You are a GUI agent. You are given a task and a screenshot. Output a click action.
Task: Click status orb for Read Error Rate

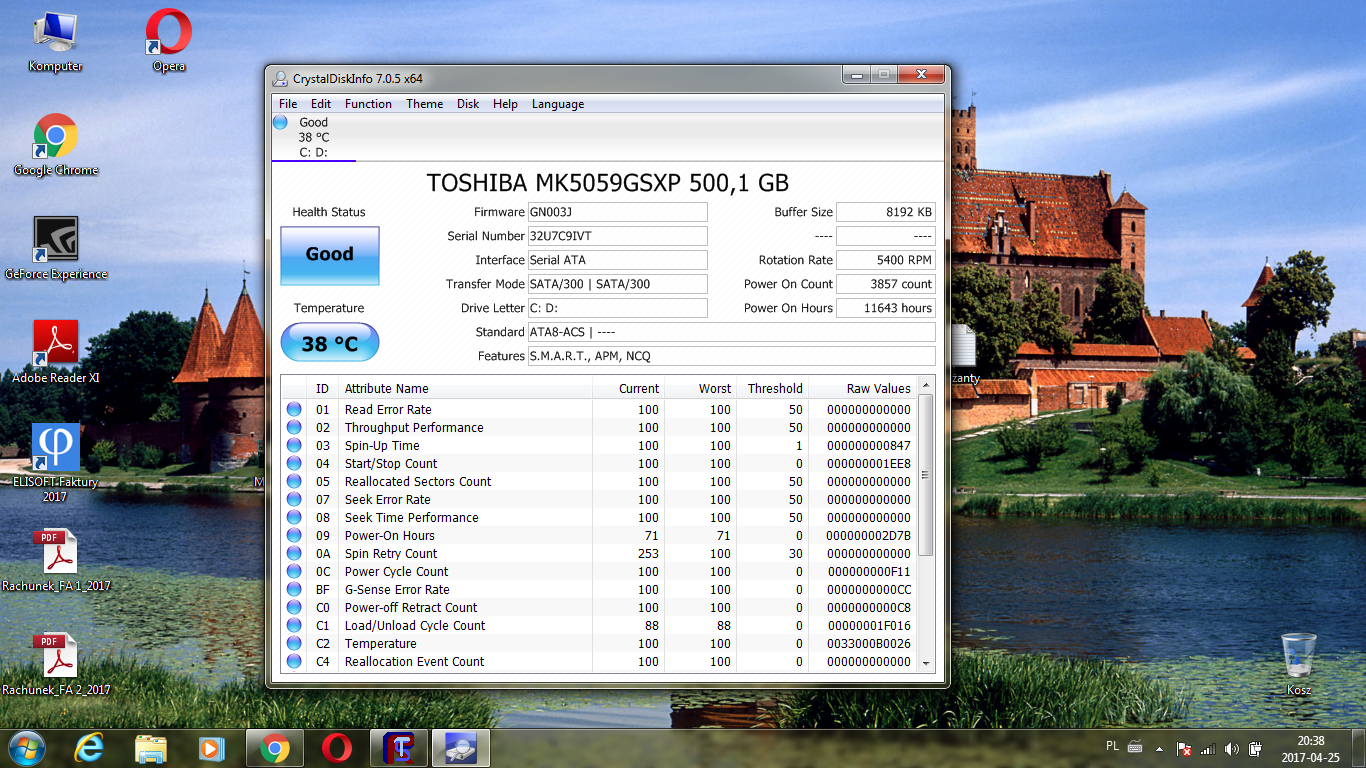[x=294, y=409]
